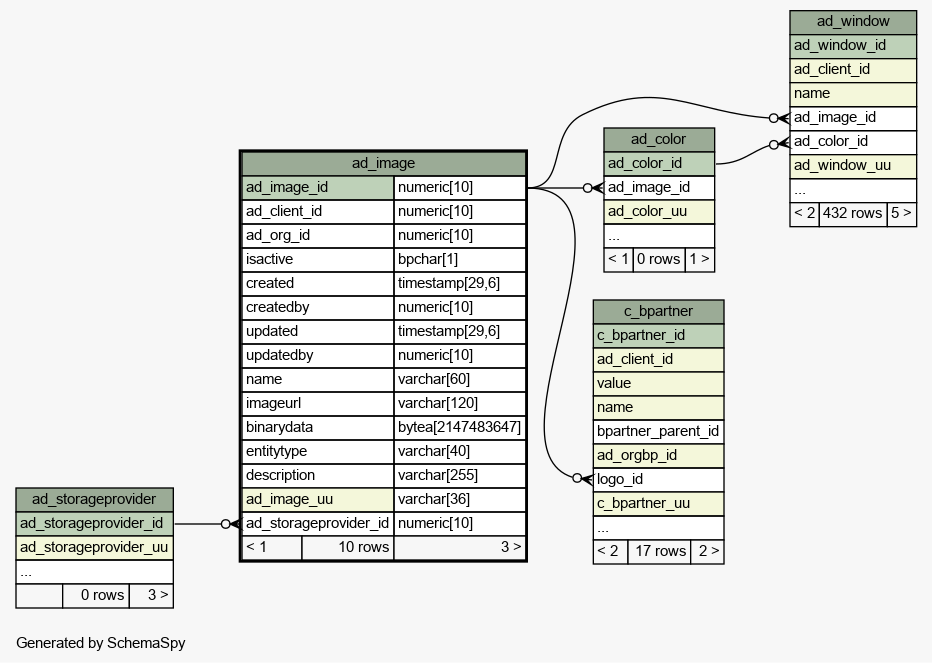The height and width of the screenshot is (663, 932).
Task: Click the ad_image_id primary key in ad_image
Action: [318, 187]
